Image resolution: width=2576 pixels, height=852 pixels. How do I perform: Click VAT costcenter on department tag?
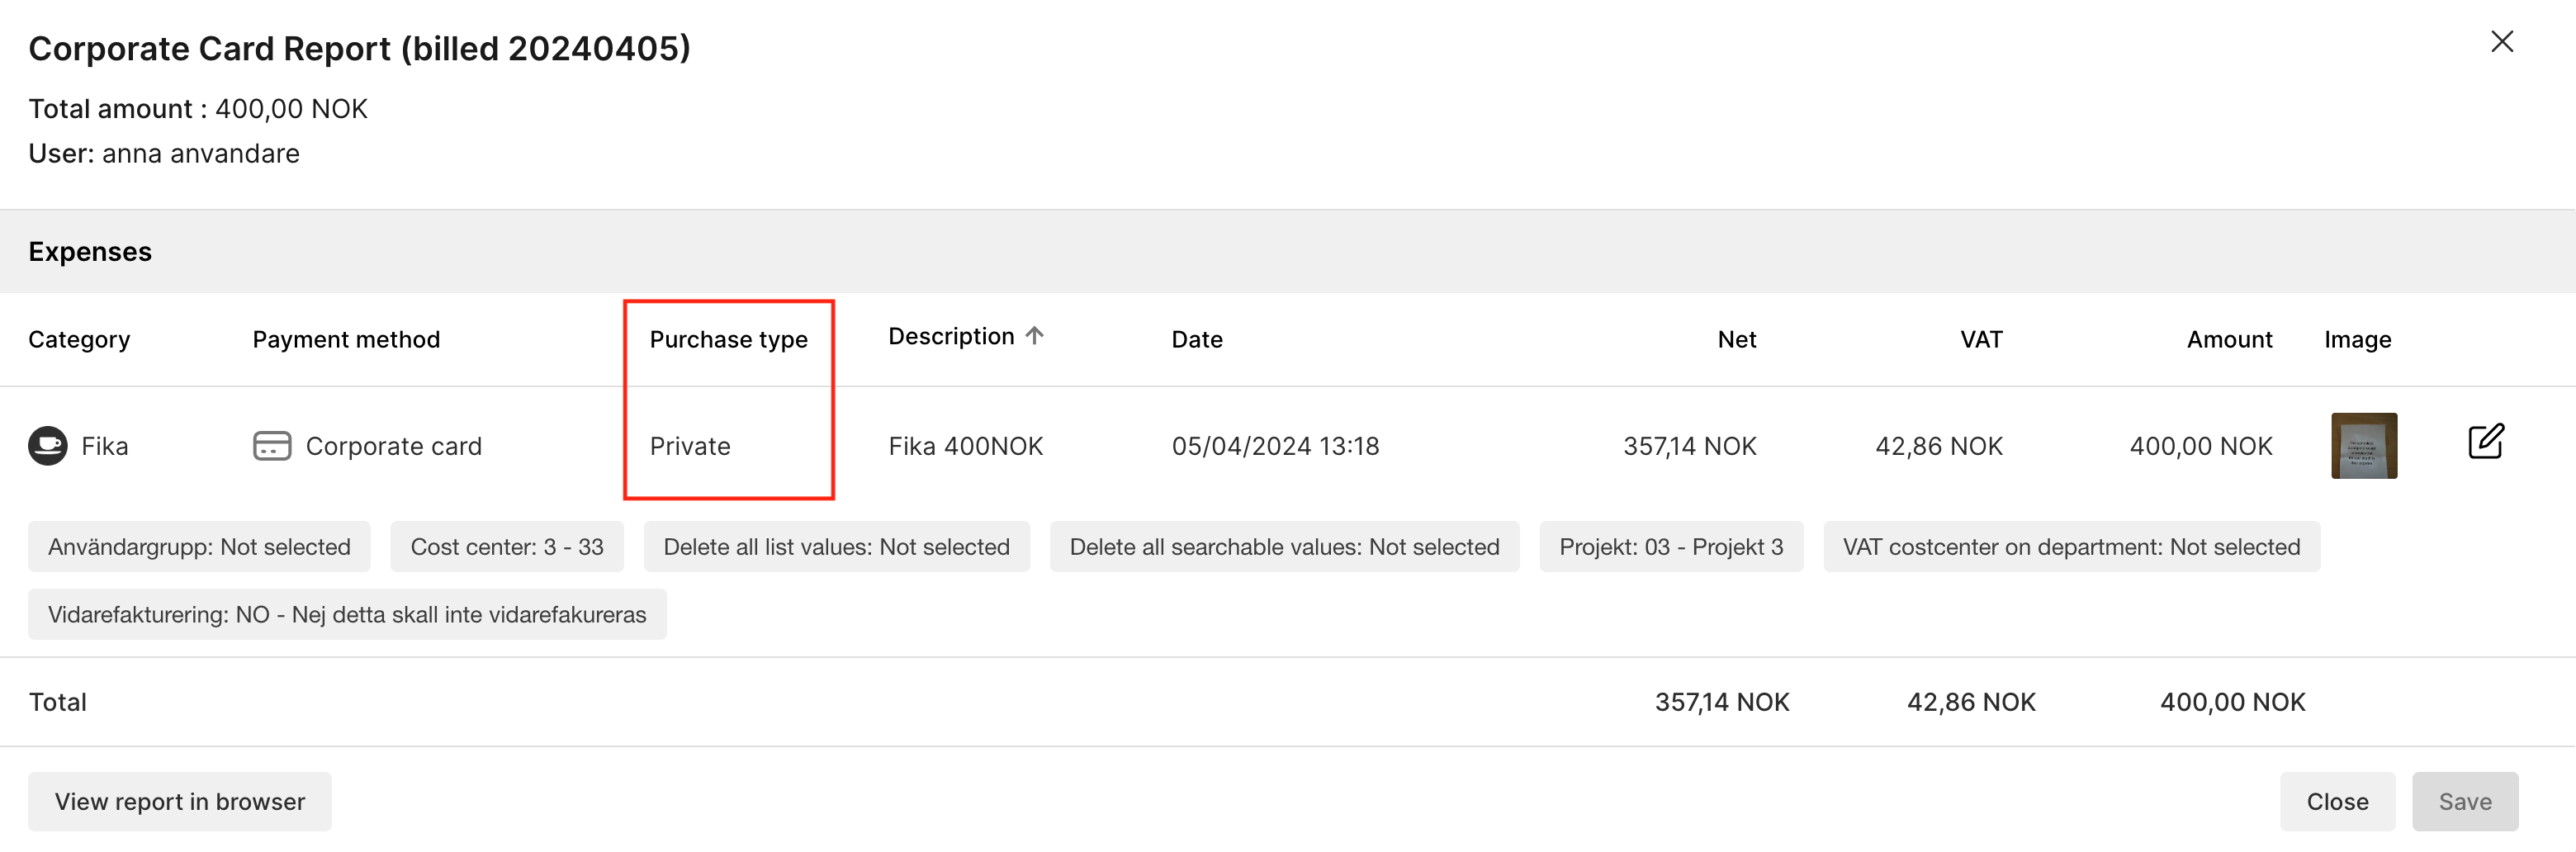click(x=2071, y=547)
